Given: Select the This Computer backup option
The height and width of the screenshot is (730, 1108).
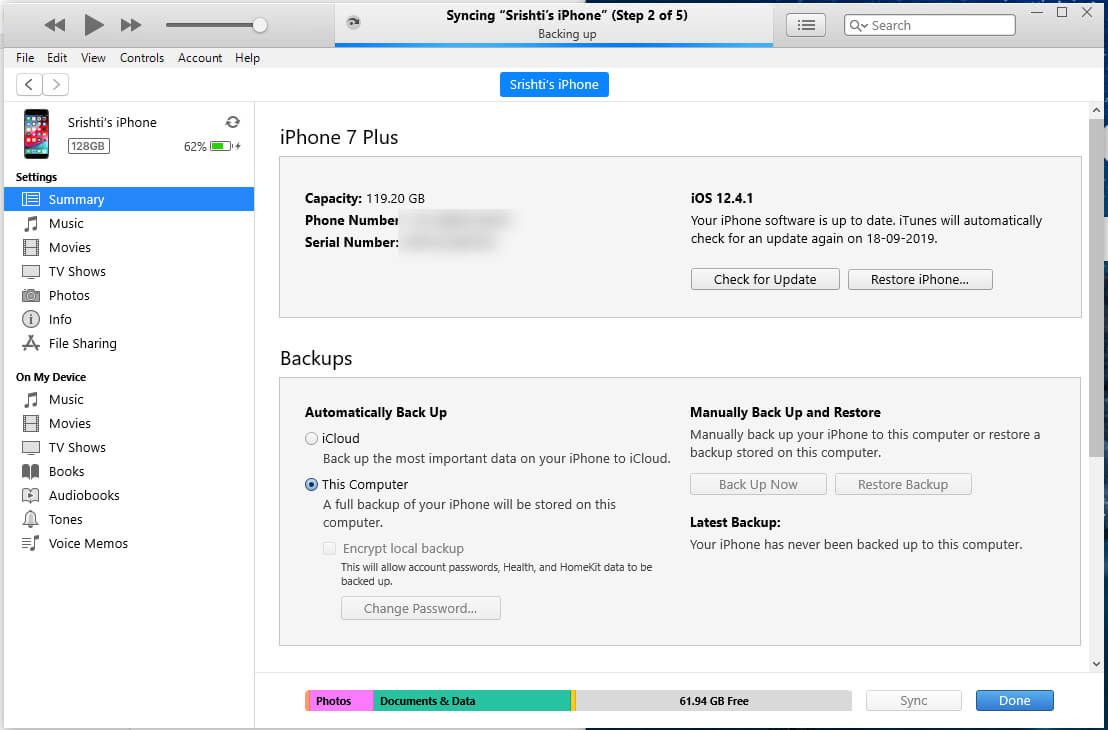Looking at the screenshot, I should (311, 484).
